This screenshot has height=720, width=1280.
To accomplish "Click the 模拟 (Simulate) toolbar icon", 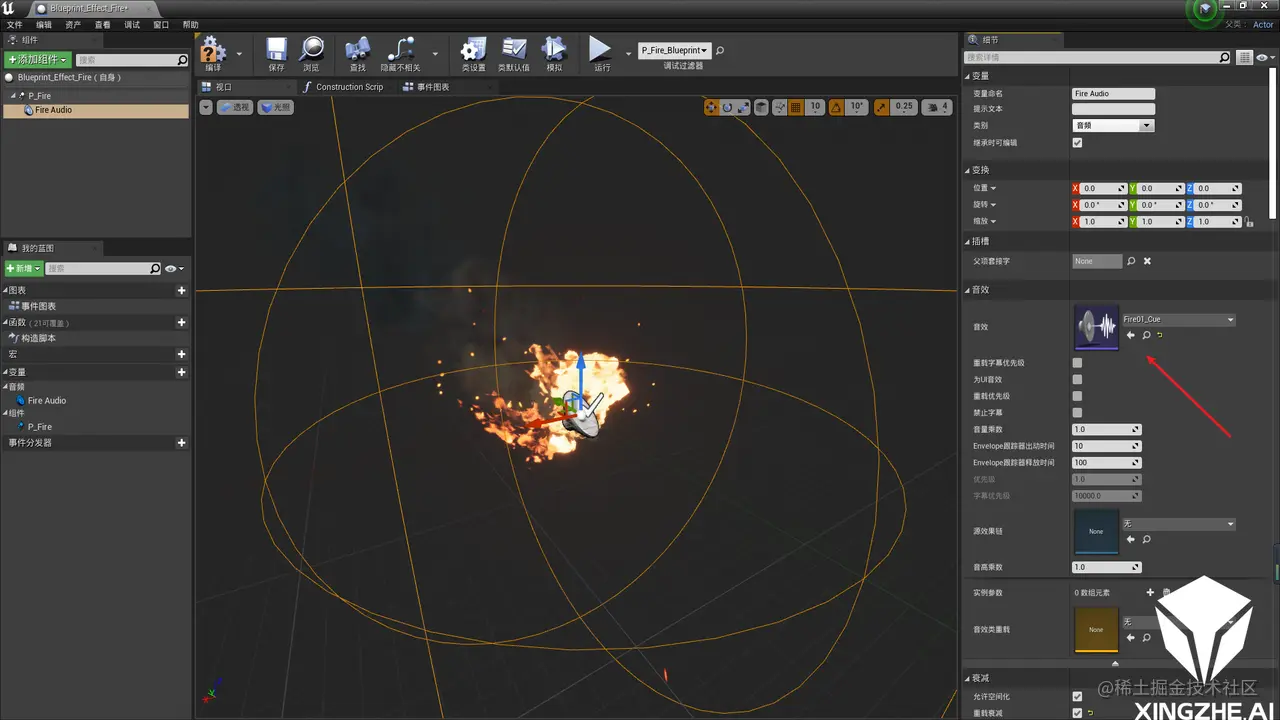I will click(x=554, y=51).
